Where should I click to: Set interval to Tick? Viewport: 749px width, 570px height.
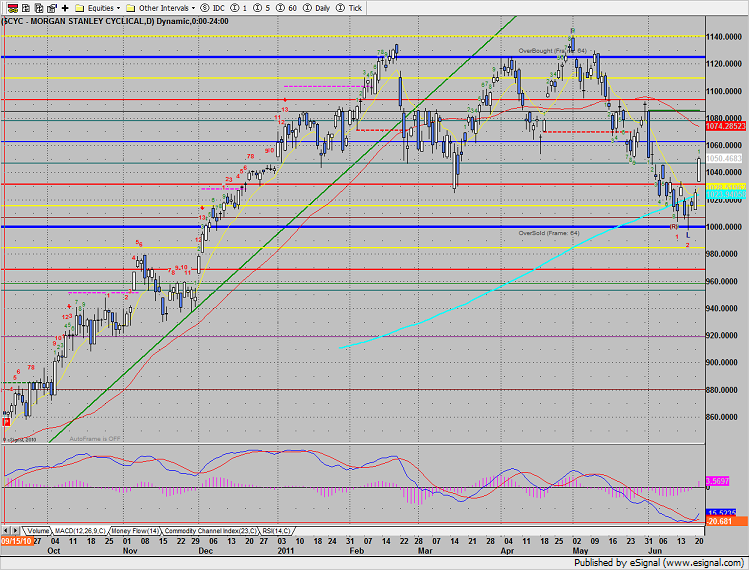[349, 8]
